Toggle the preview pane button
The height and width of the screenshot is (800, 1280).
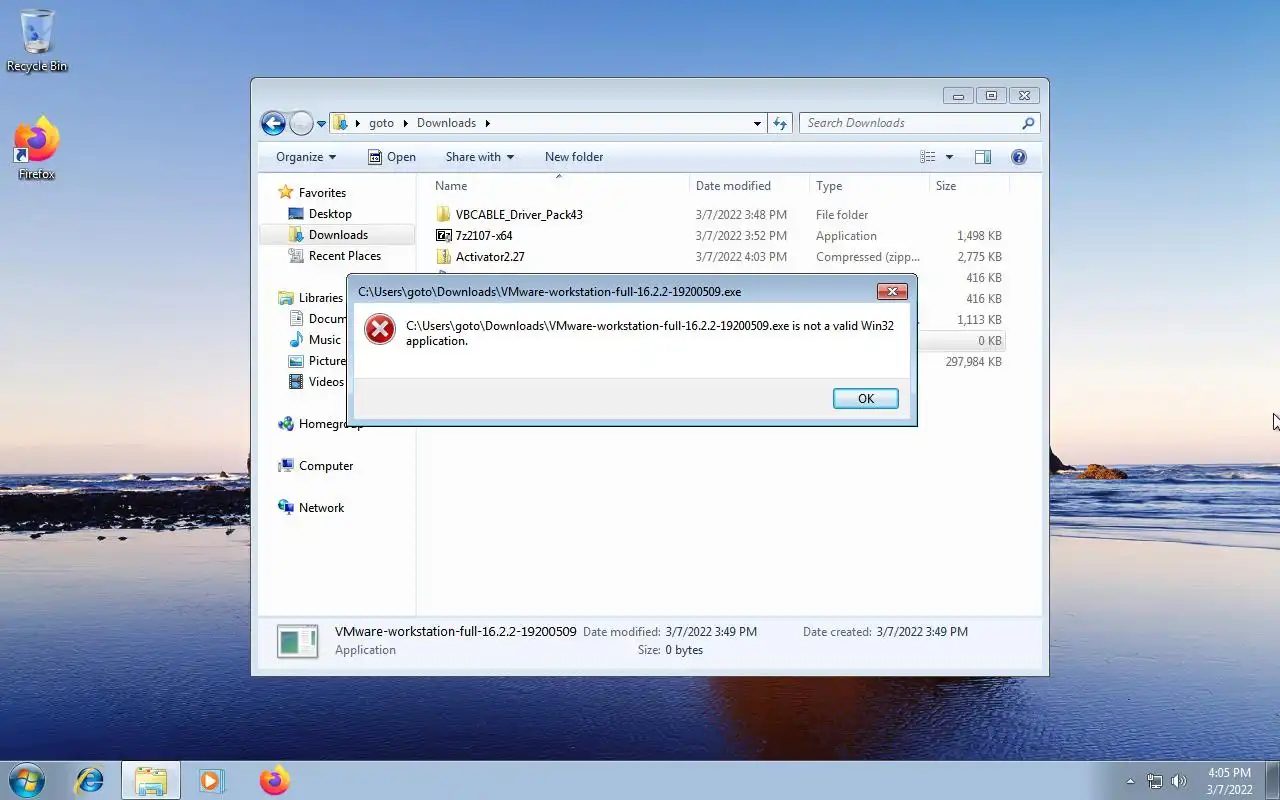(983, 157)
